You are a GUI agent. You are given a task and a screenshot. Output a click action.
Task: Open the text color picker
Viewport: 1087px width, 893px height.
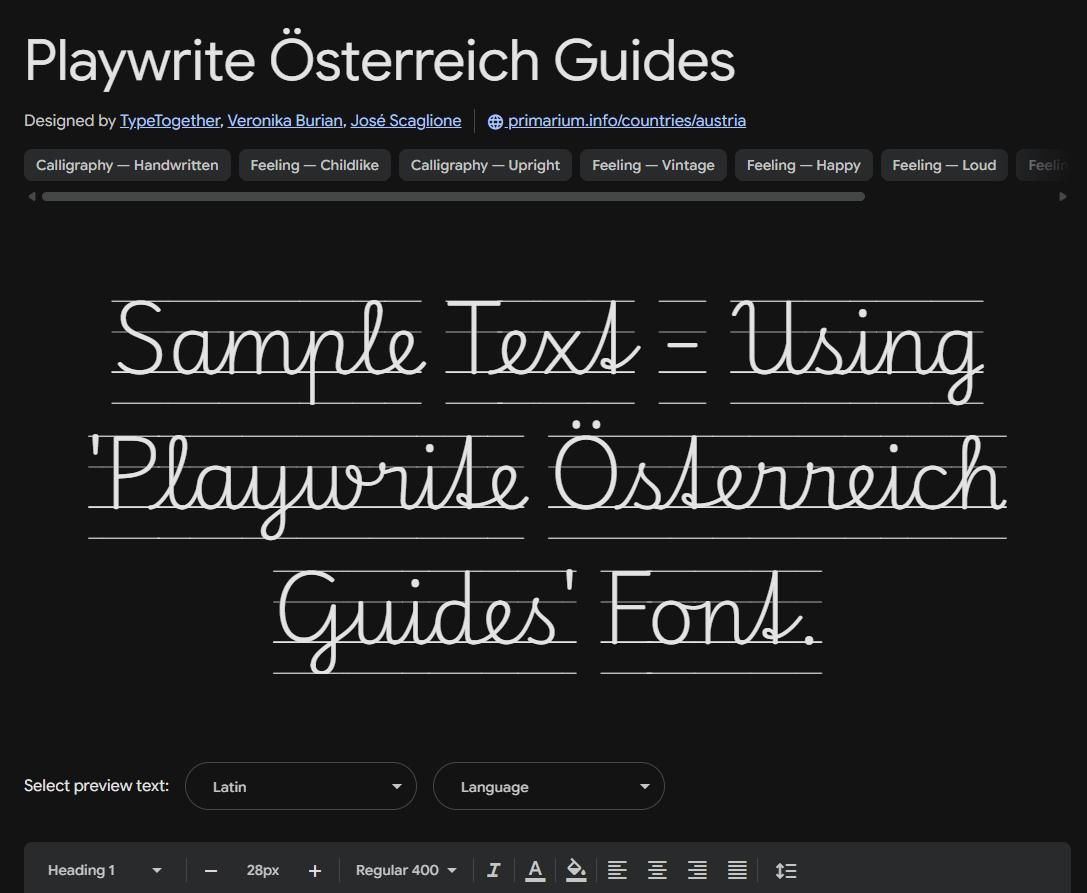(x=534, y=870)
